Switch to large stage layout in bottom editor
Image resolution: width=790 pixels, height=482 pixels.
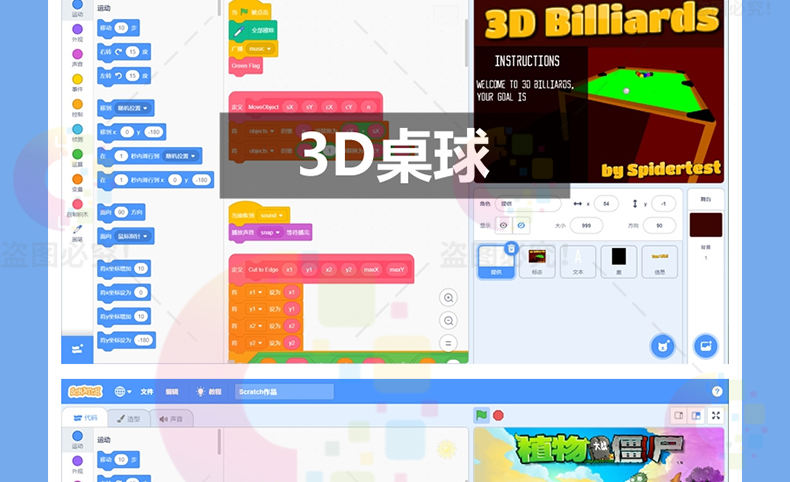pyautogui.click(x=696, y=416)
